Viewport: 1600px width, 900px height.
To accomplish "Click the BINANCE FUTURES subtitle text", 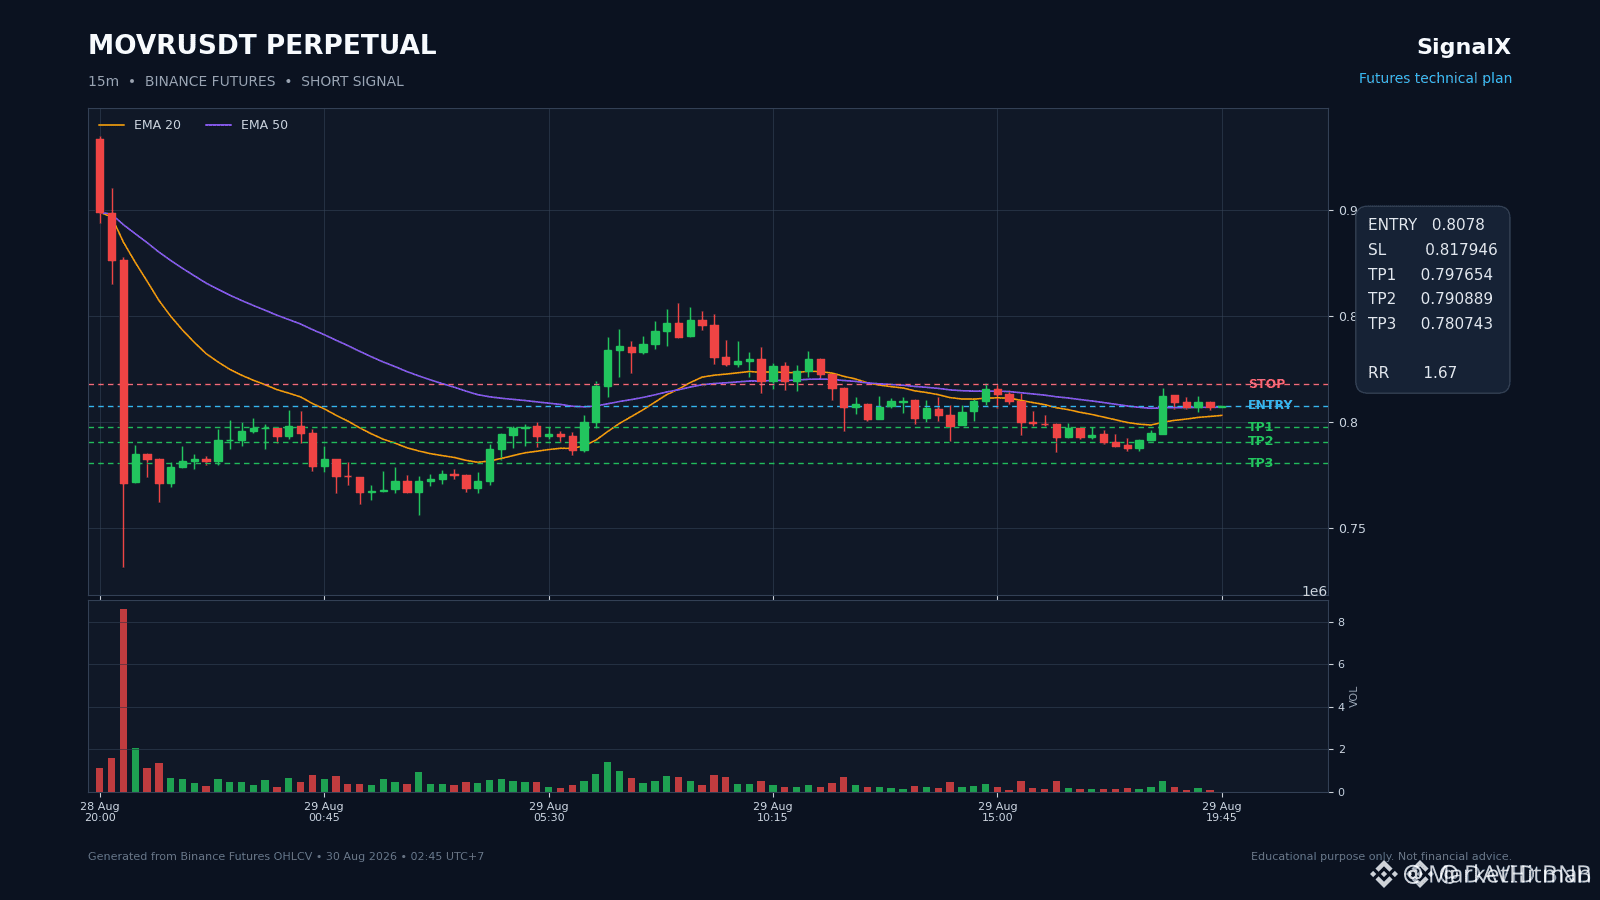I will click(210, 82).
